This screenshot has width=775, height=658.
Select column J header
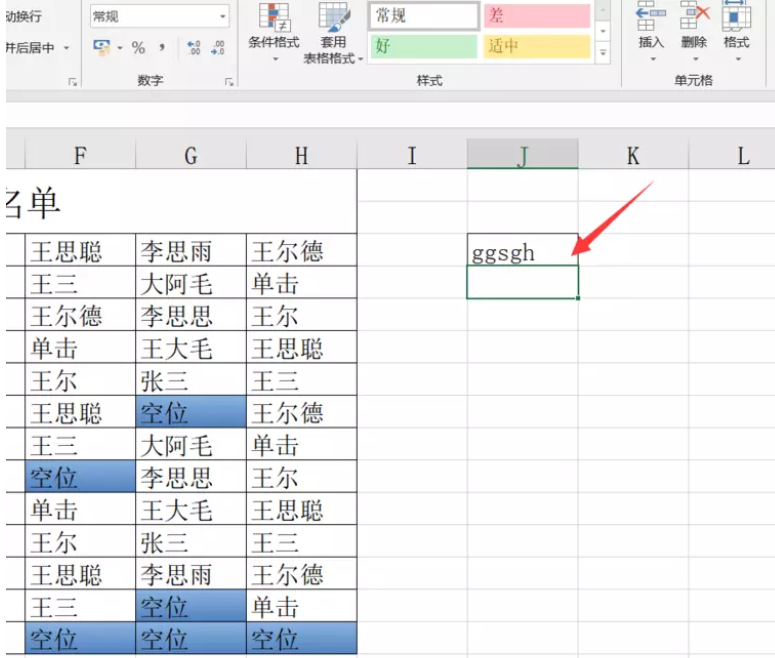point(522,155)
